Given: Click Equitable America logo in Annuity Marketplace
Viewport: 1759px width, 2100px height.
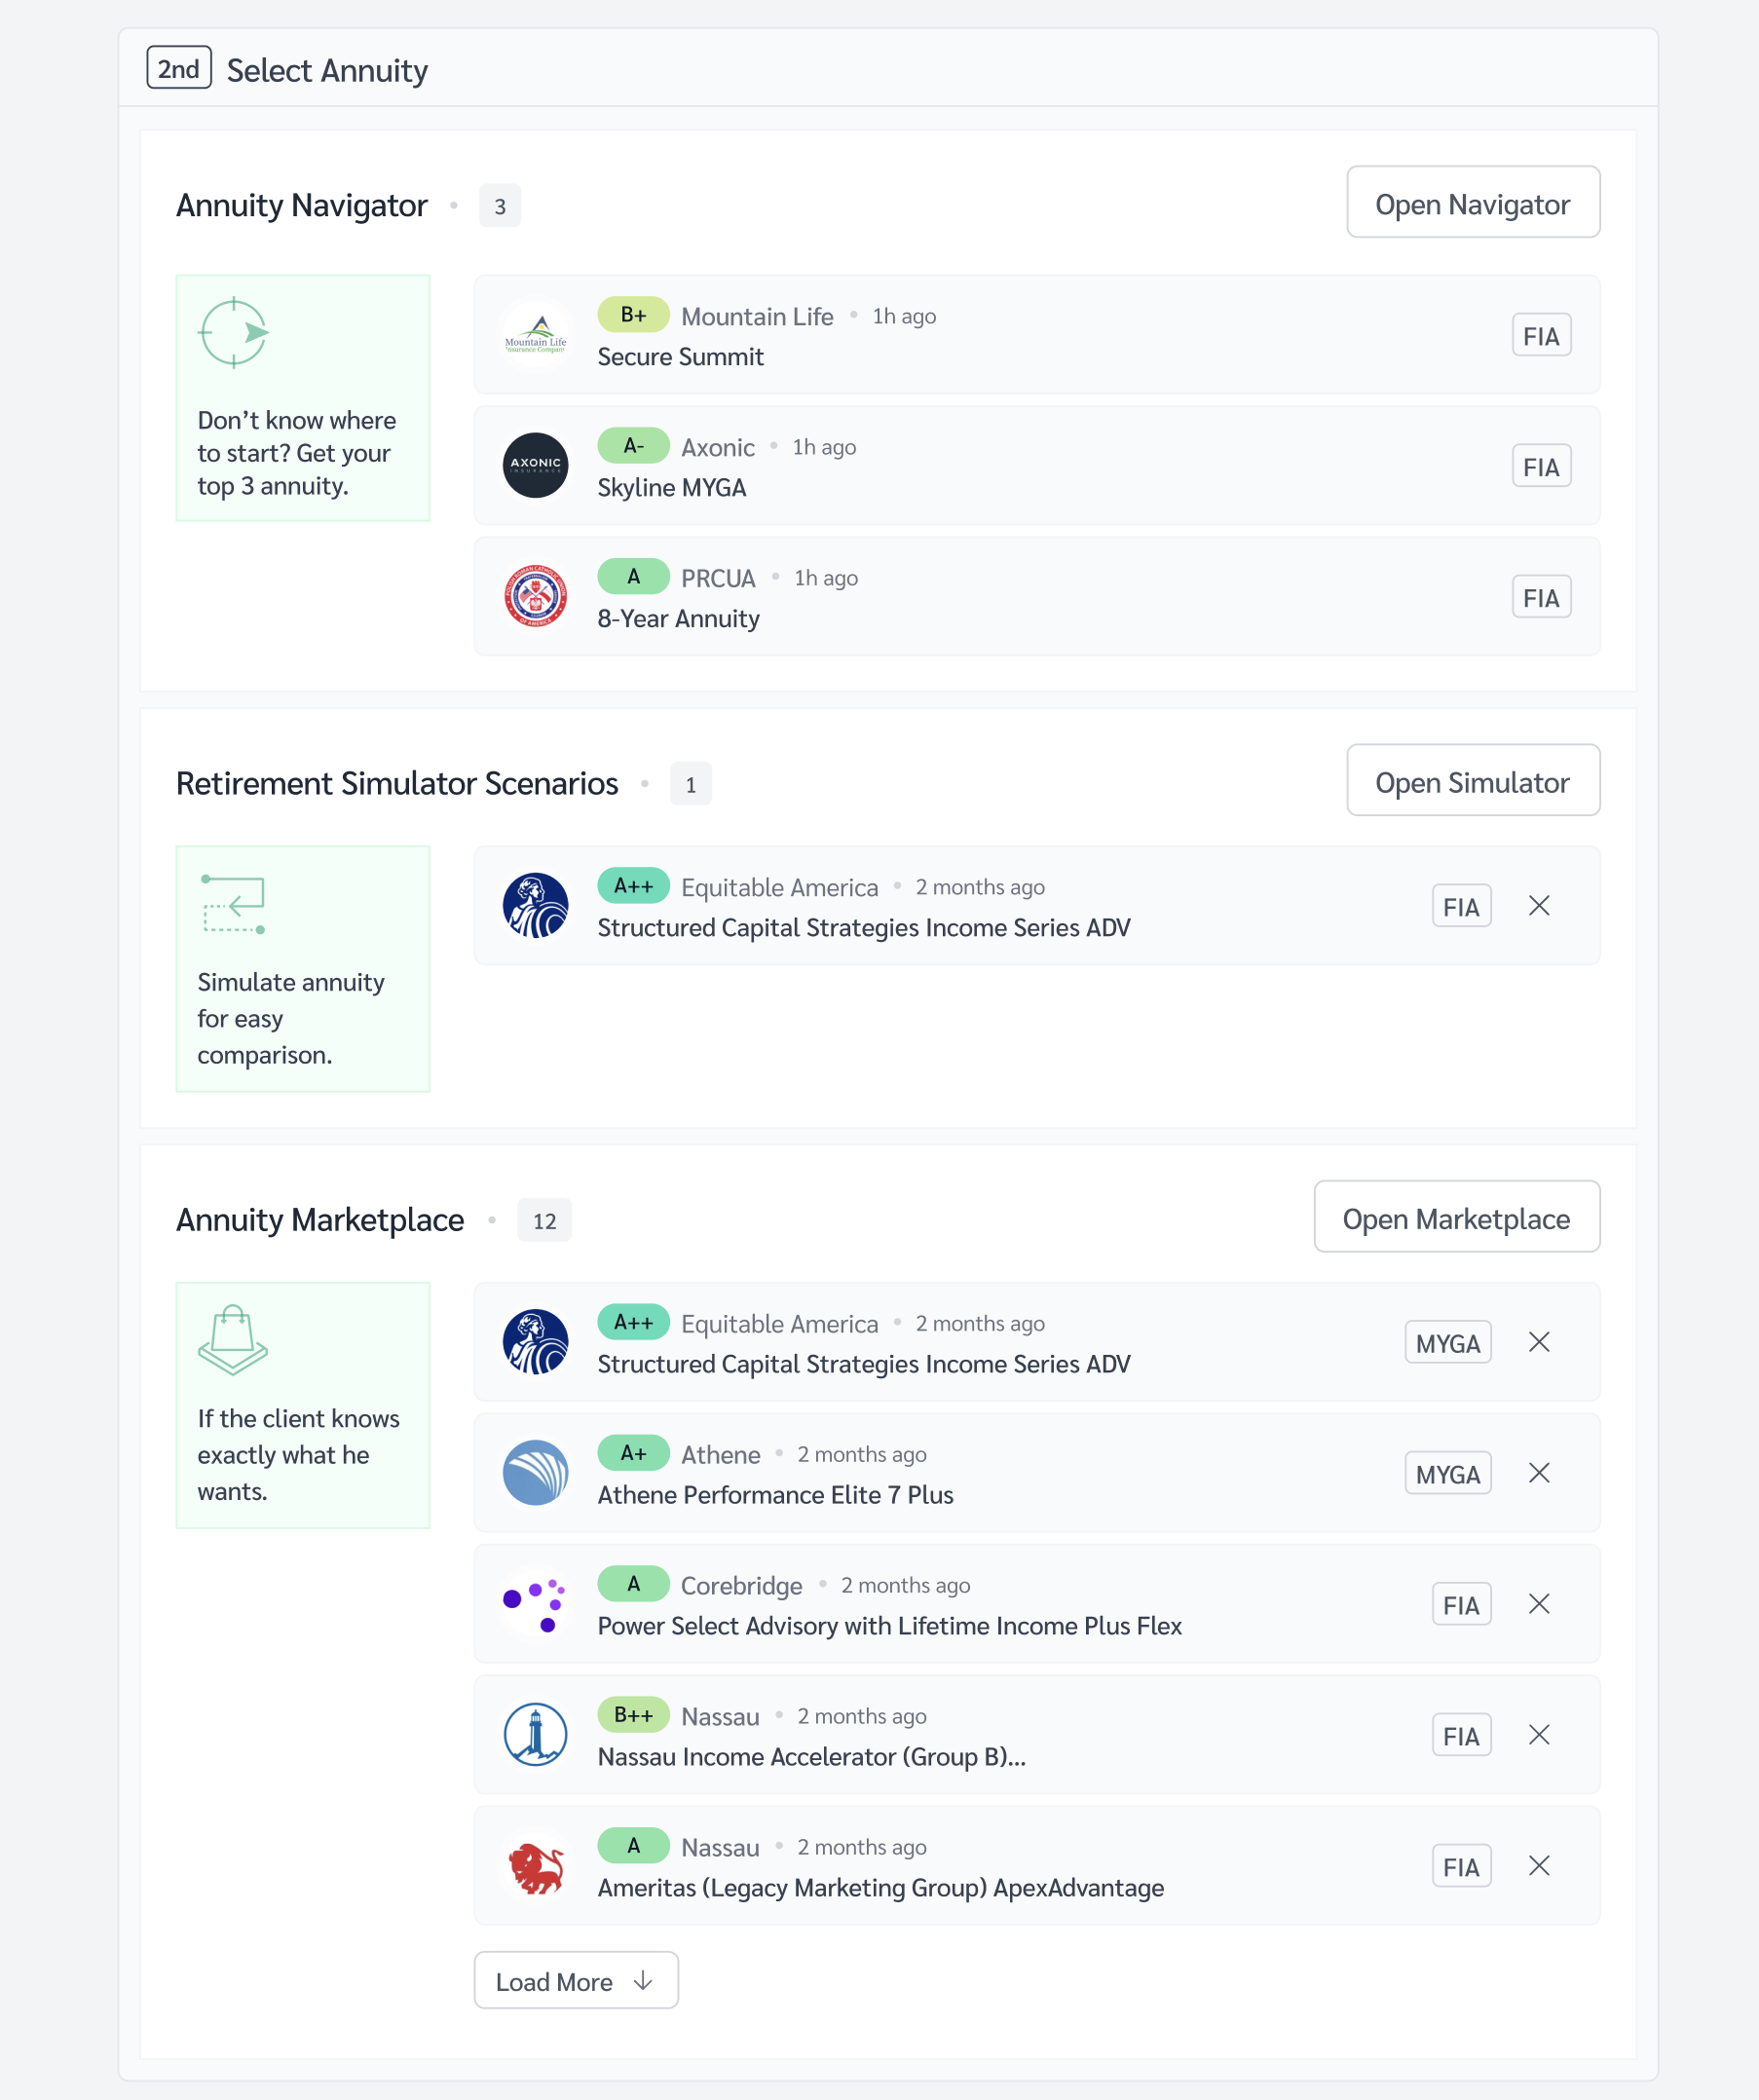Looking at the screenshot, I should (535, 1342).
